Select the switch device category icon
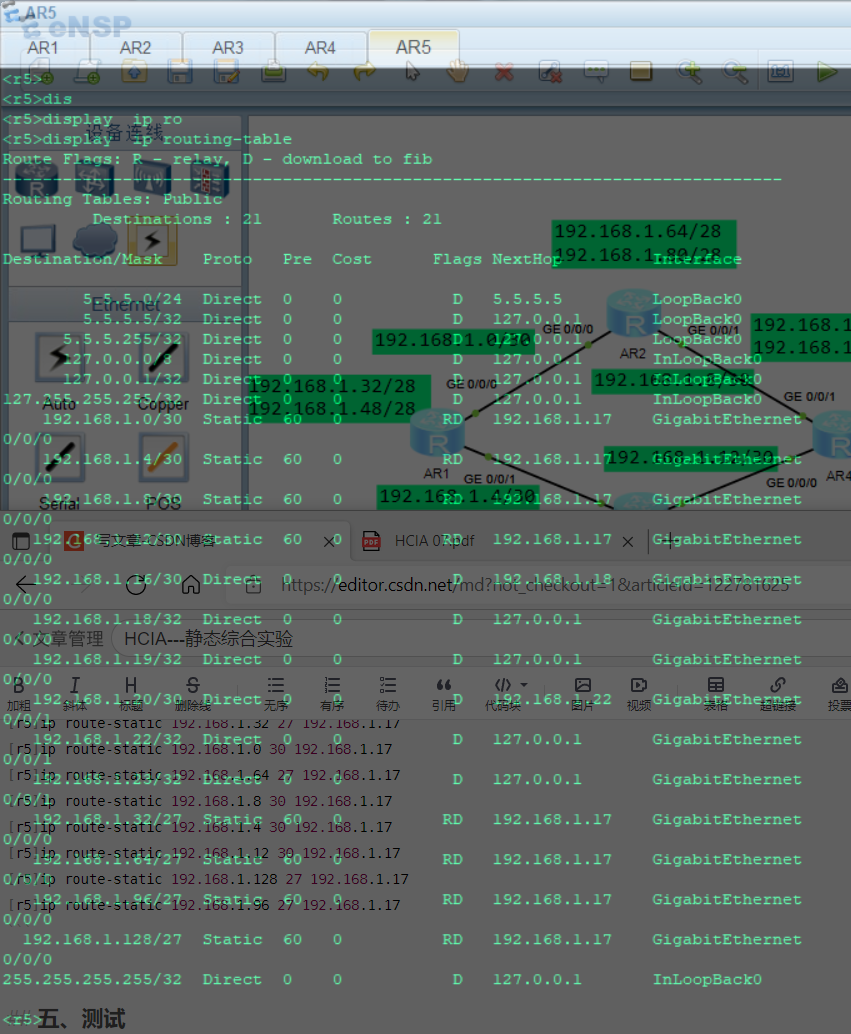 tap(94, 181)
